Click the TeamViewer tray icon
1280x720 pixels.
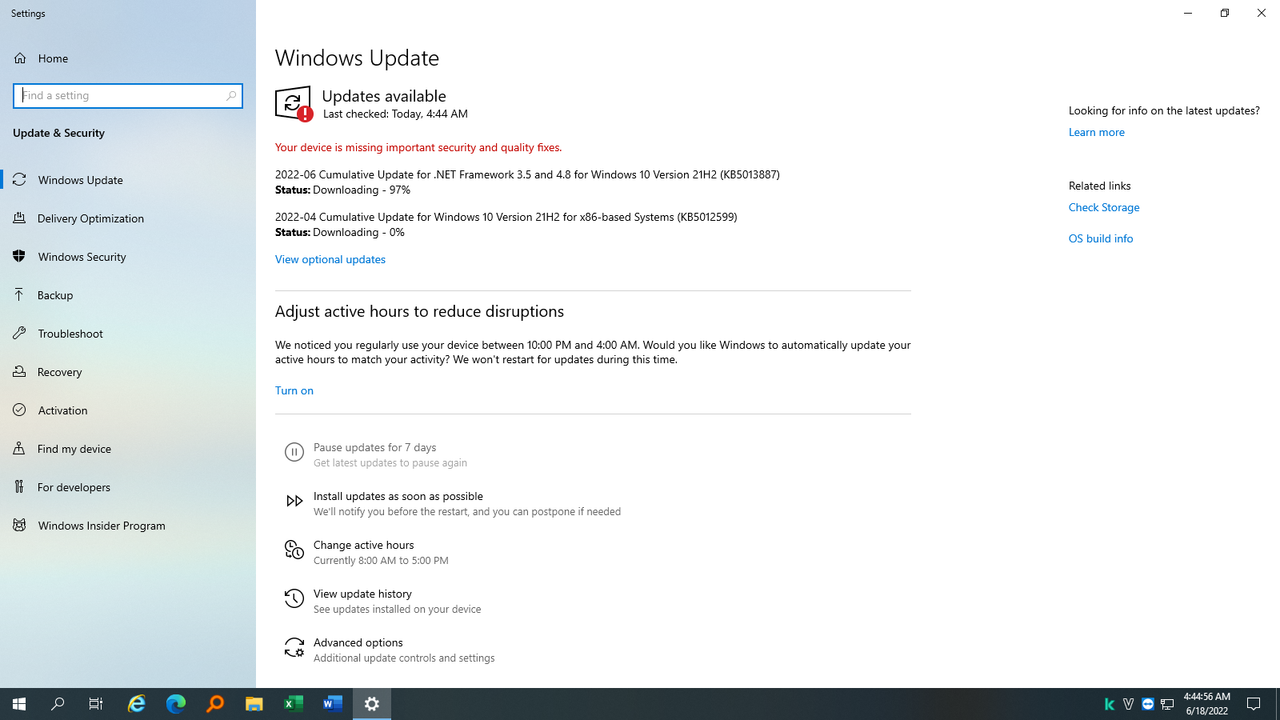coord(1147,705)
